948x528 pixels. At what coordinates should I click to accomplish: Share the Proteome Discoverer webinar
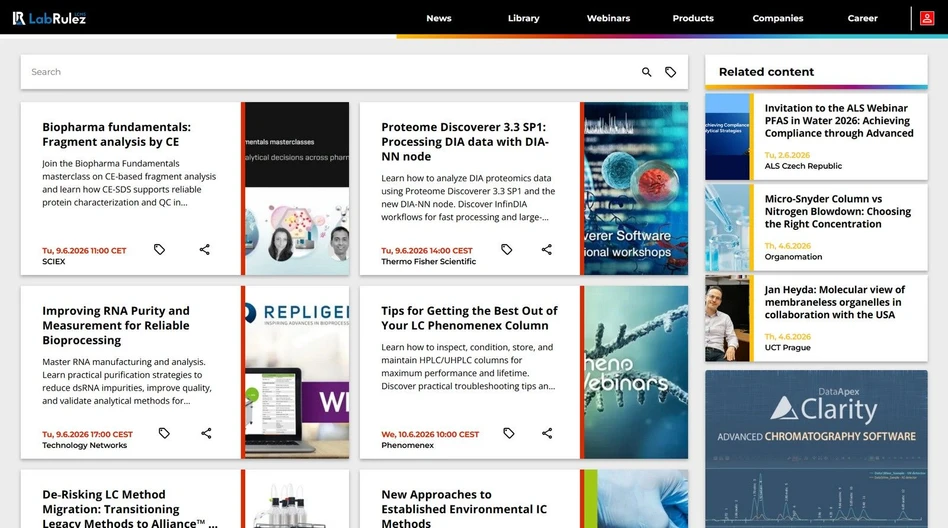click(547, 249)
